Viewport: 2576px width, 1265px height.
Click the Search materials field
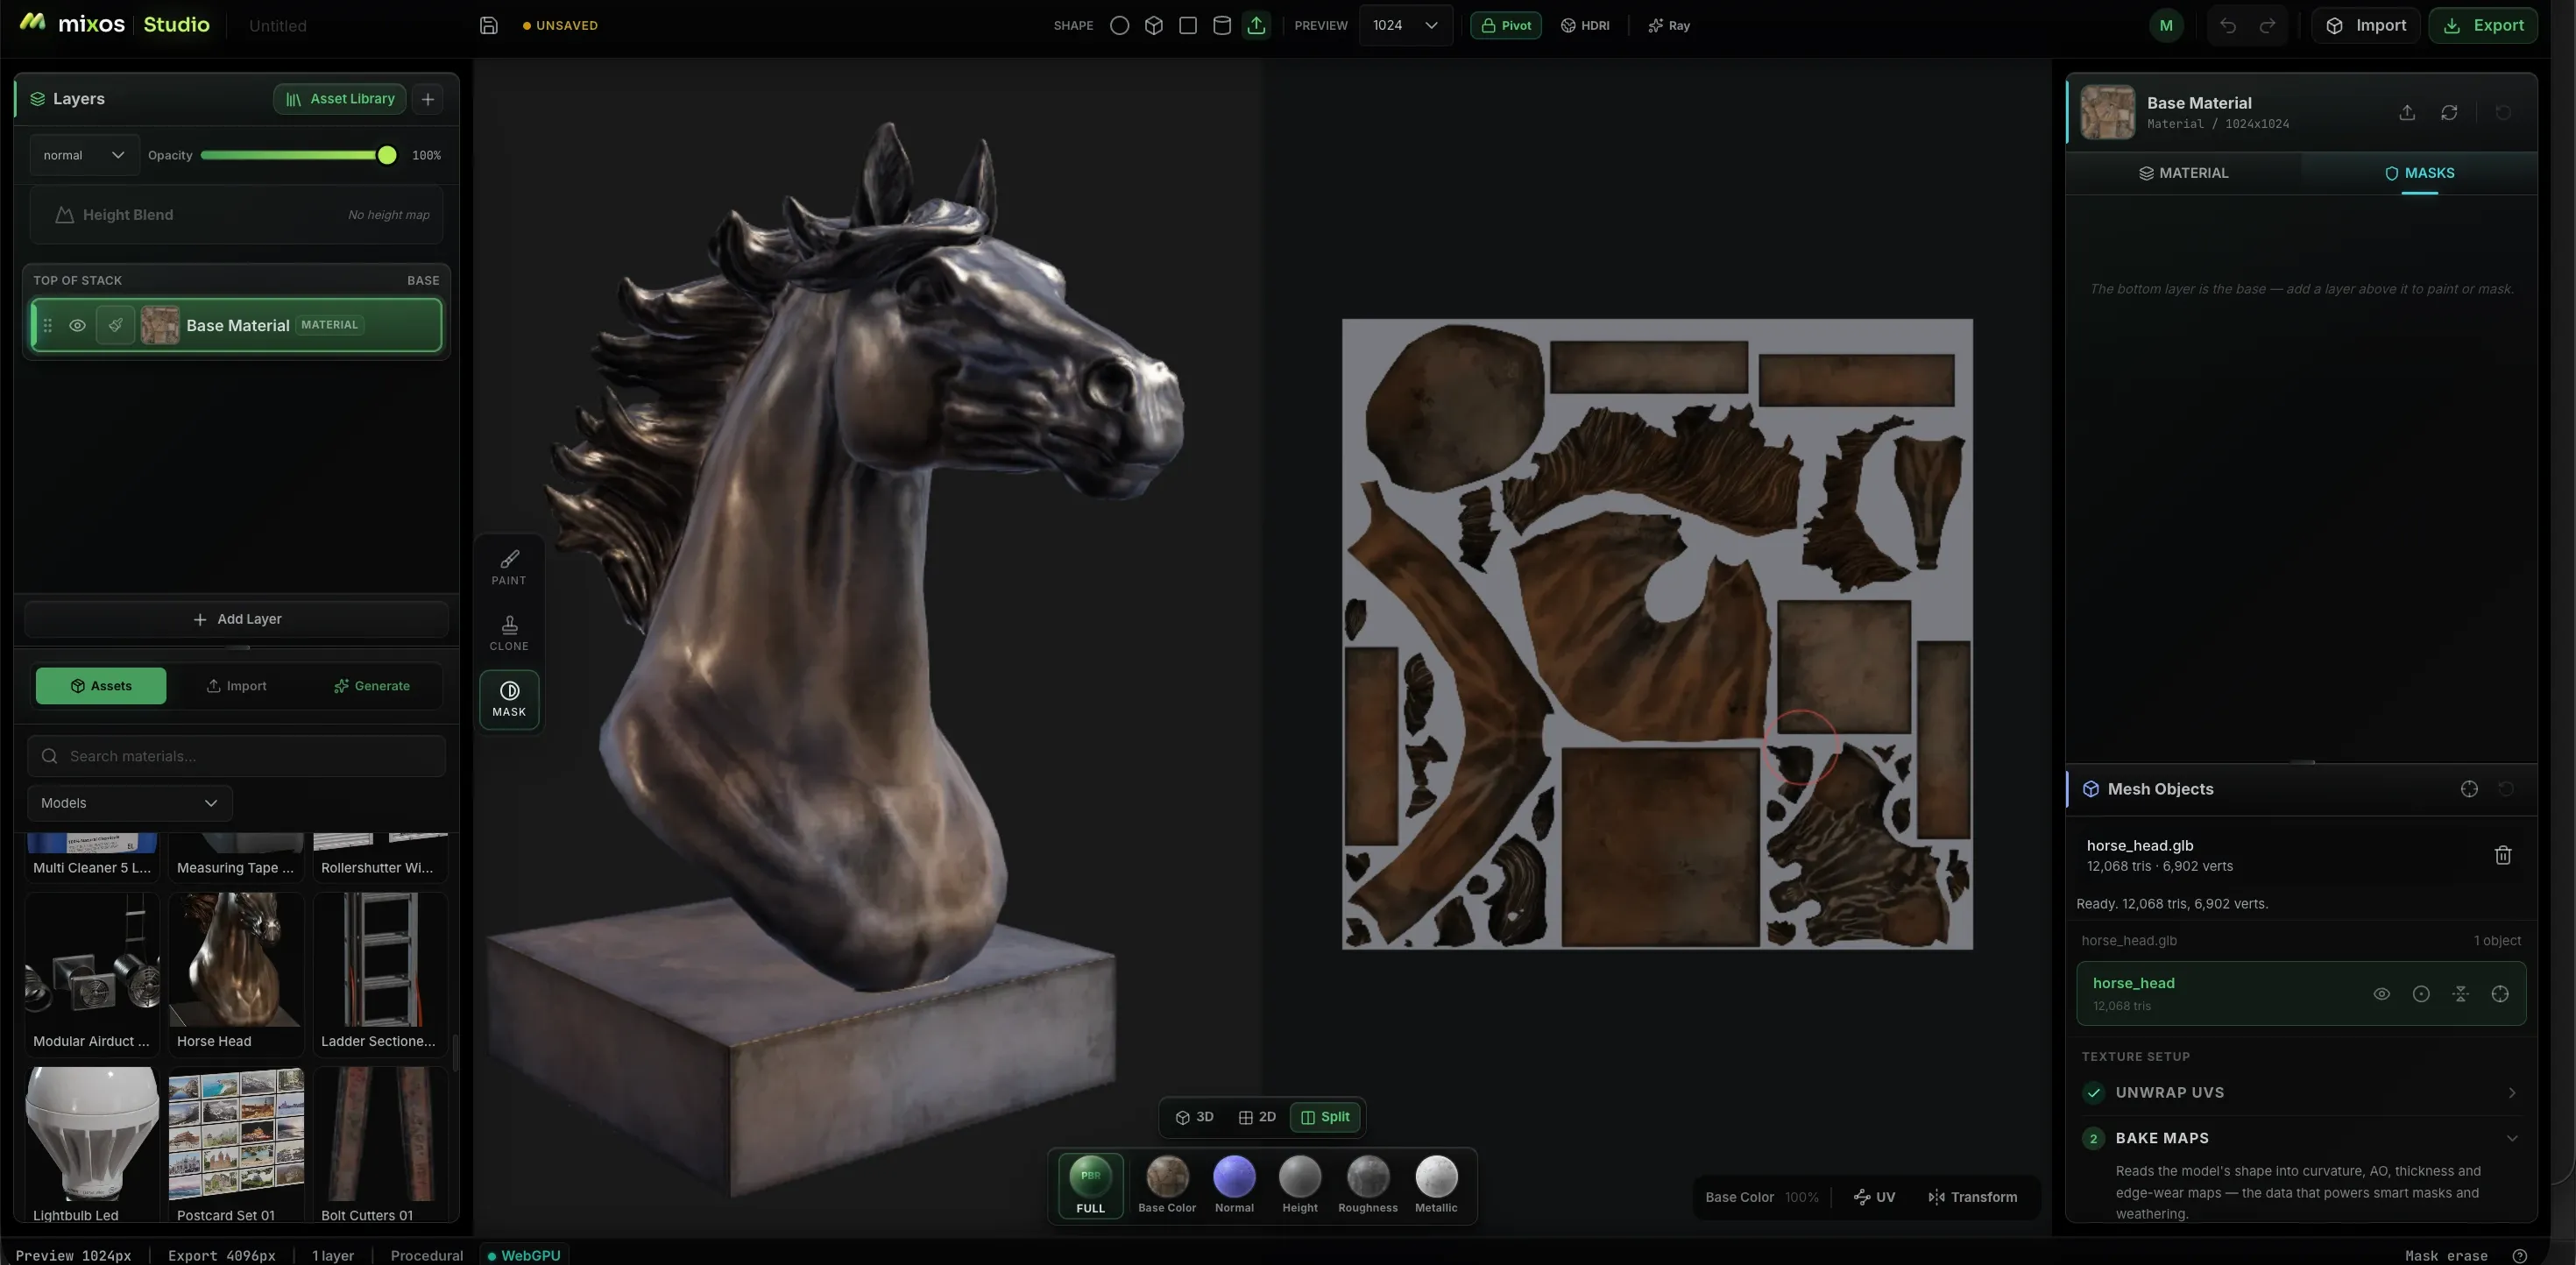pyautogui.click(x=236, y=756)
